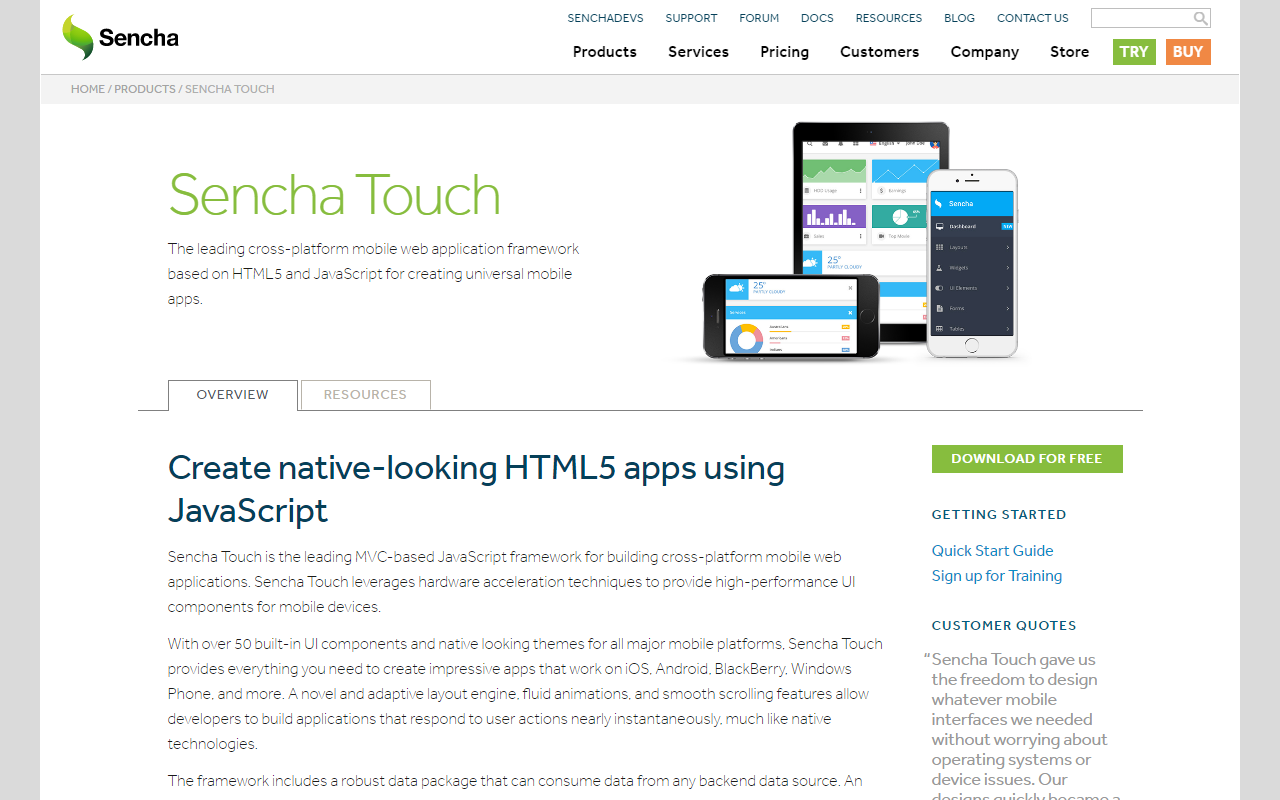Open the Contact Us link
Viewport: 1280px width, 800px height.
(x=1033, y=18)
